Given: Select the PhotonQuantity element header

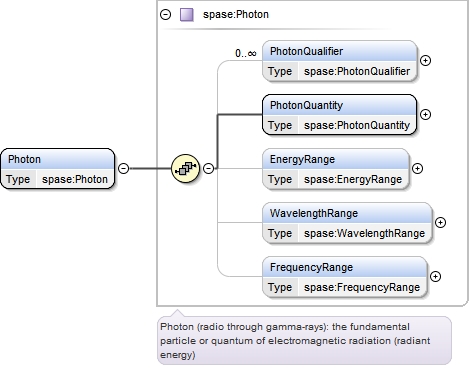Looking at the screenshot, I should pyautogui.click(x=339, y=105).
